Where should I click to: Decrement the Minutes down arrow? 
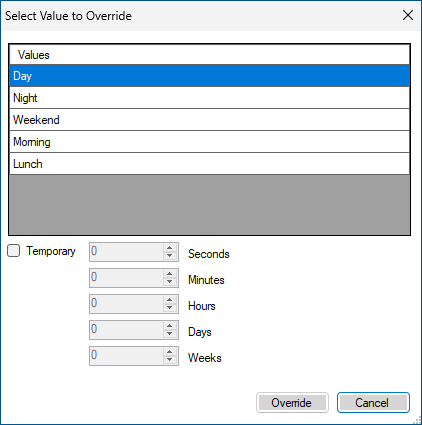(170, 282)
